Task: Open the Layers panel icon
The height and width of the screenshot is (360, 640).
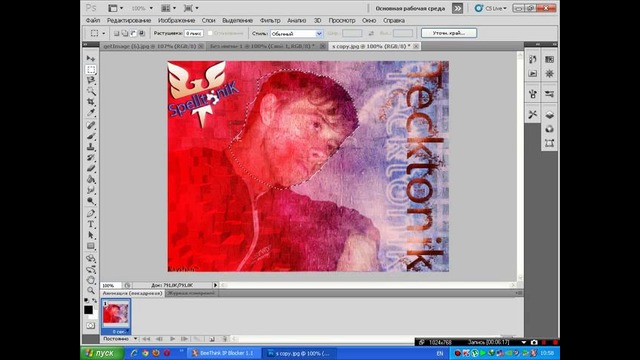Action: 549,115
